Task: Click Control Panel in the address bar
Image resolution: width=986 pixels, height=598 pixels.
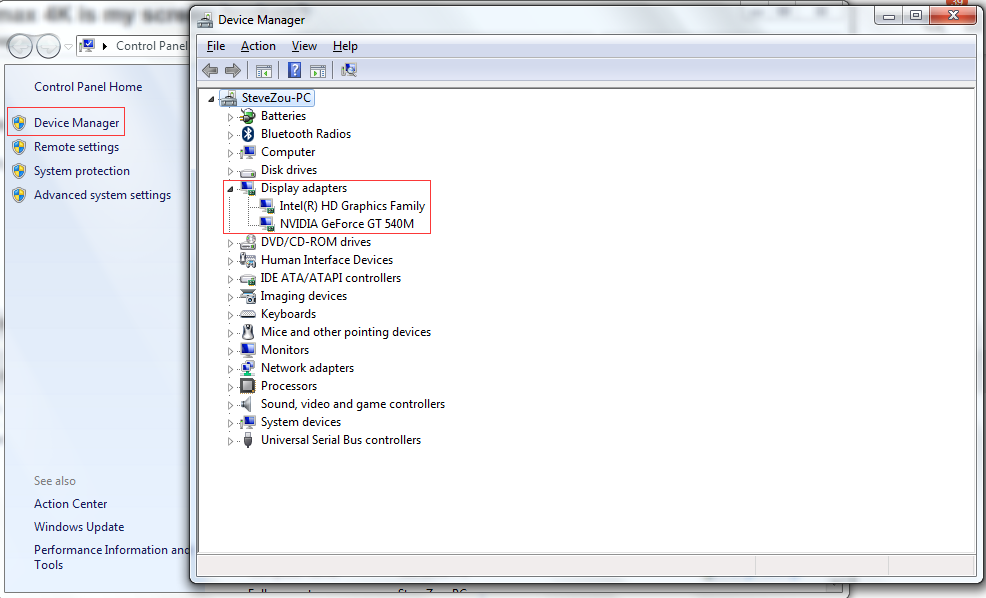Action: [152, 46]
